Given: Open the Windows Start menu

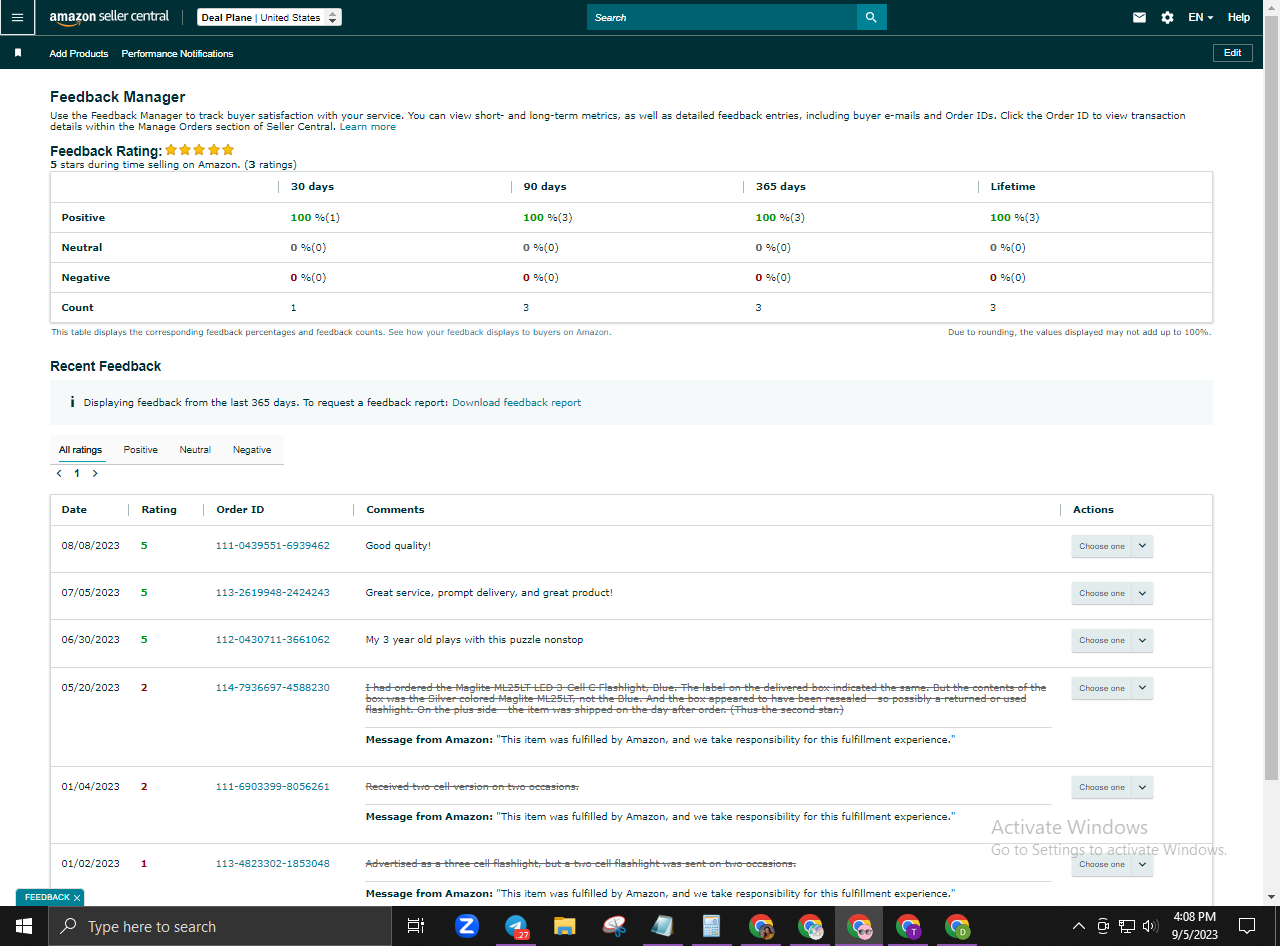Looking at the screenshot, I should 24,926.
